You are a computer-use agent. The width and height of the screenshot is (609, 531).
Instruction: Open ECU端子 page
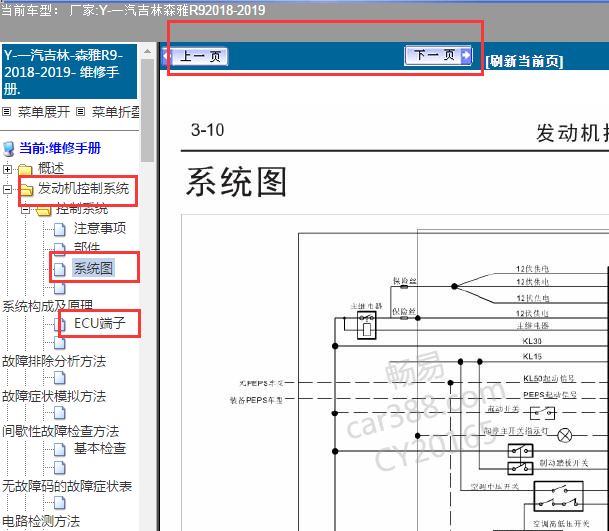100,323
